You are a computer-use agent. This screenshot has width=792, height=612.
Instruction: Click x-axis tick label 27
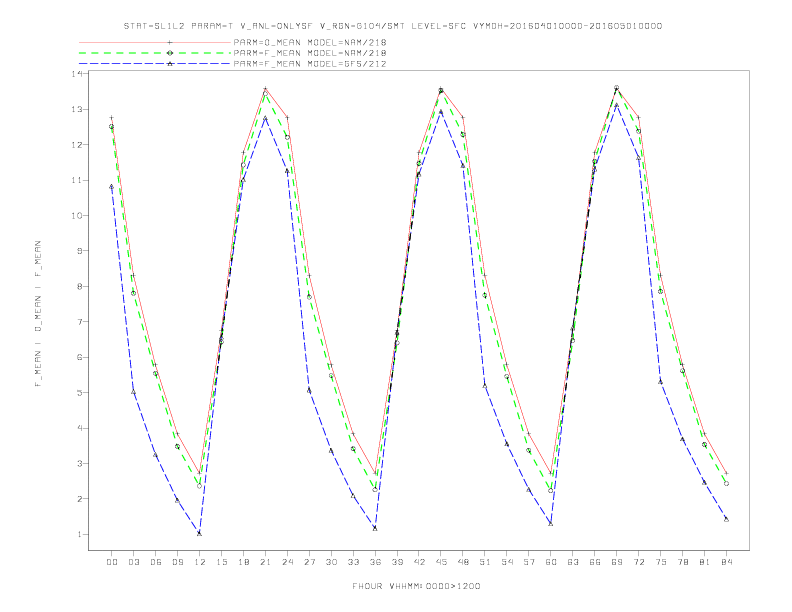(309, 562)
